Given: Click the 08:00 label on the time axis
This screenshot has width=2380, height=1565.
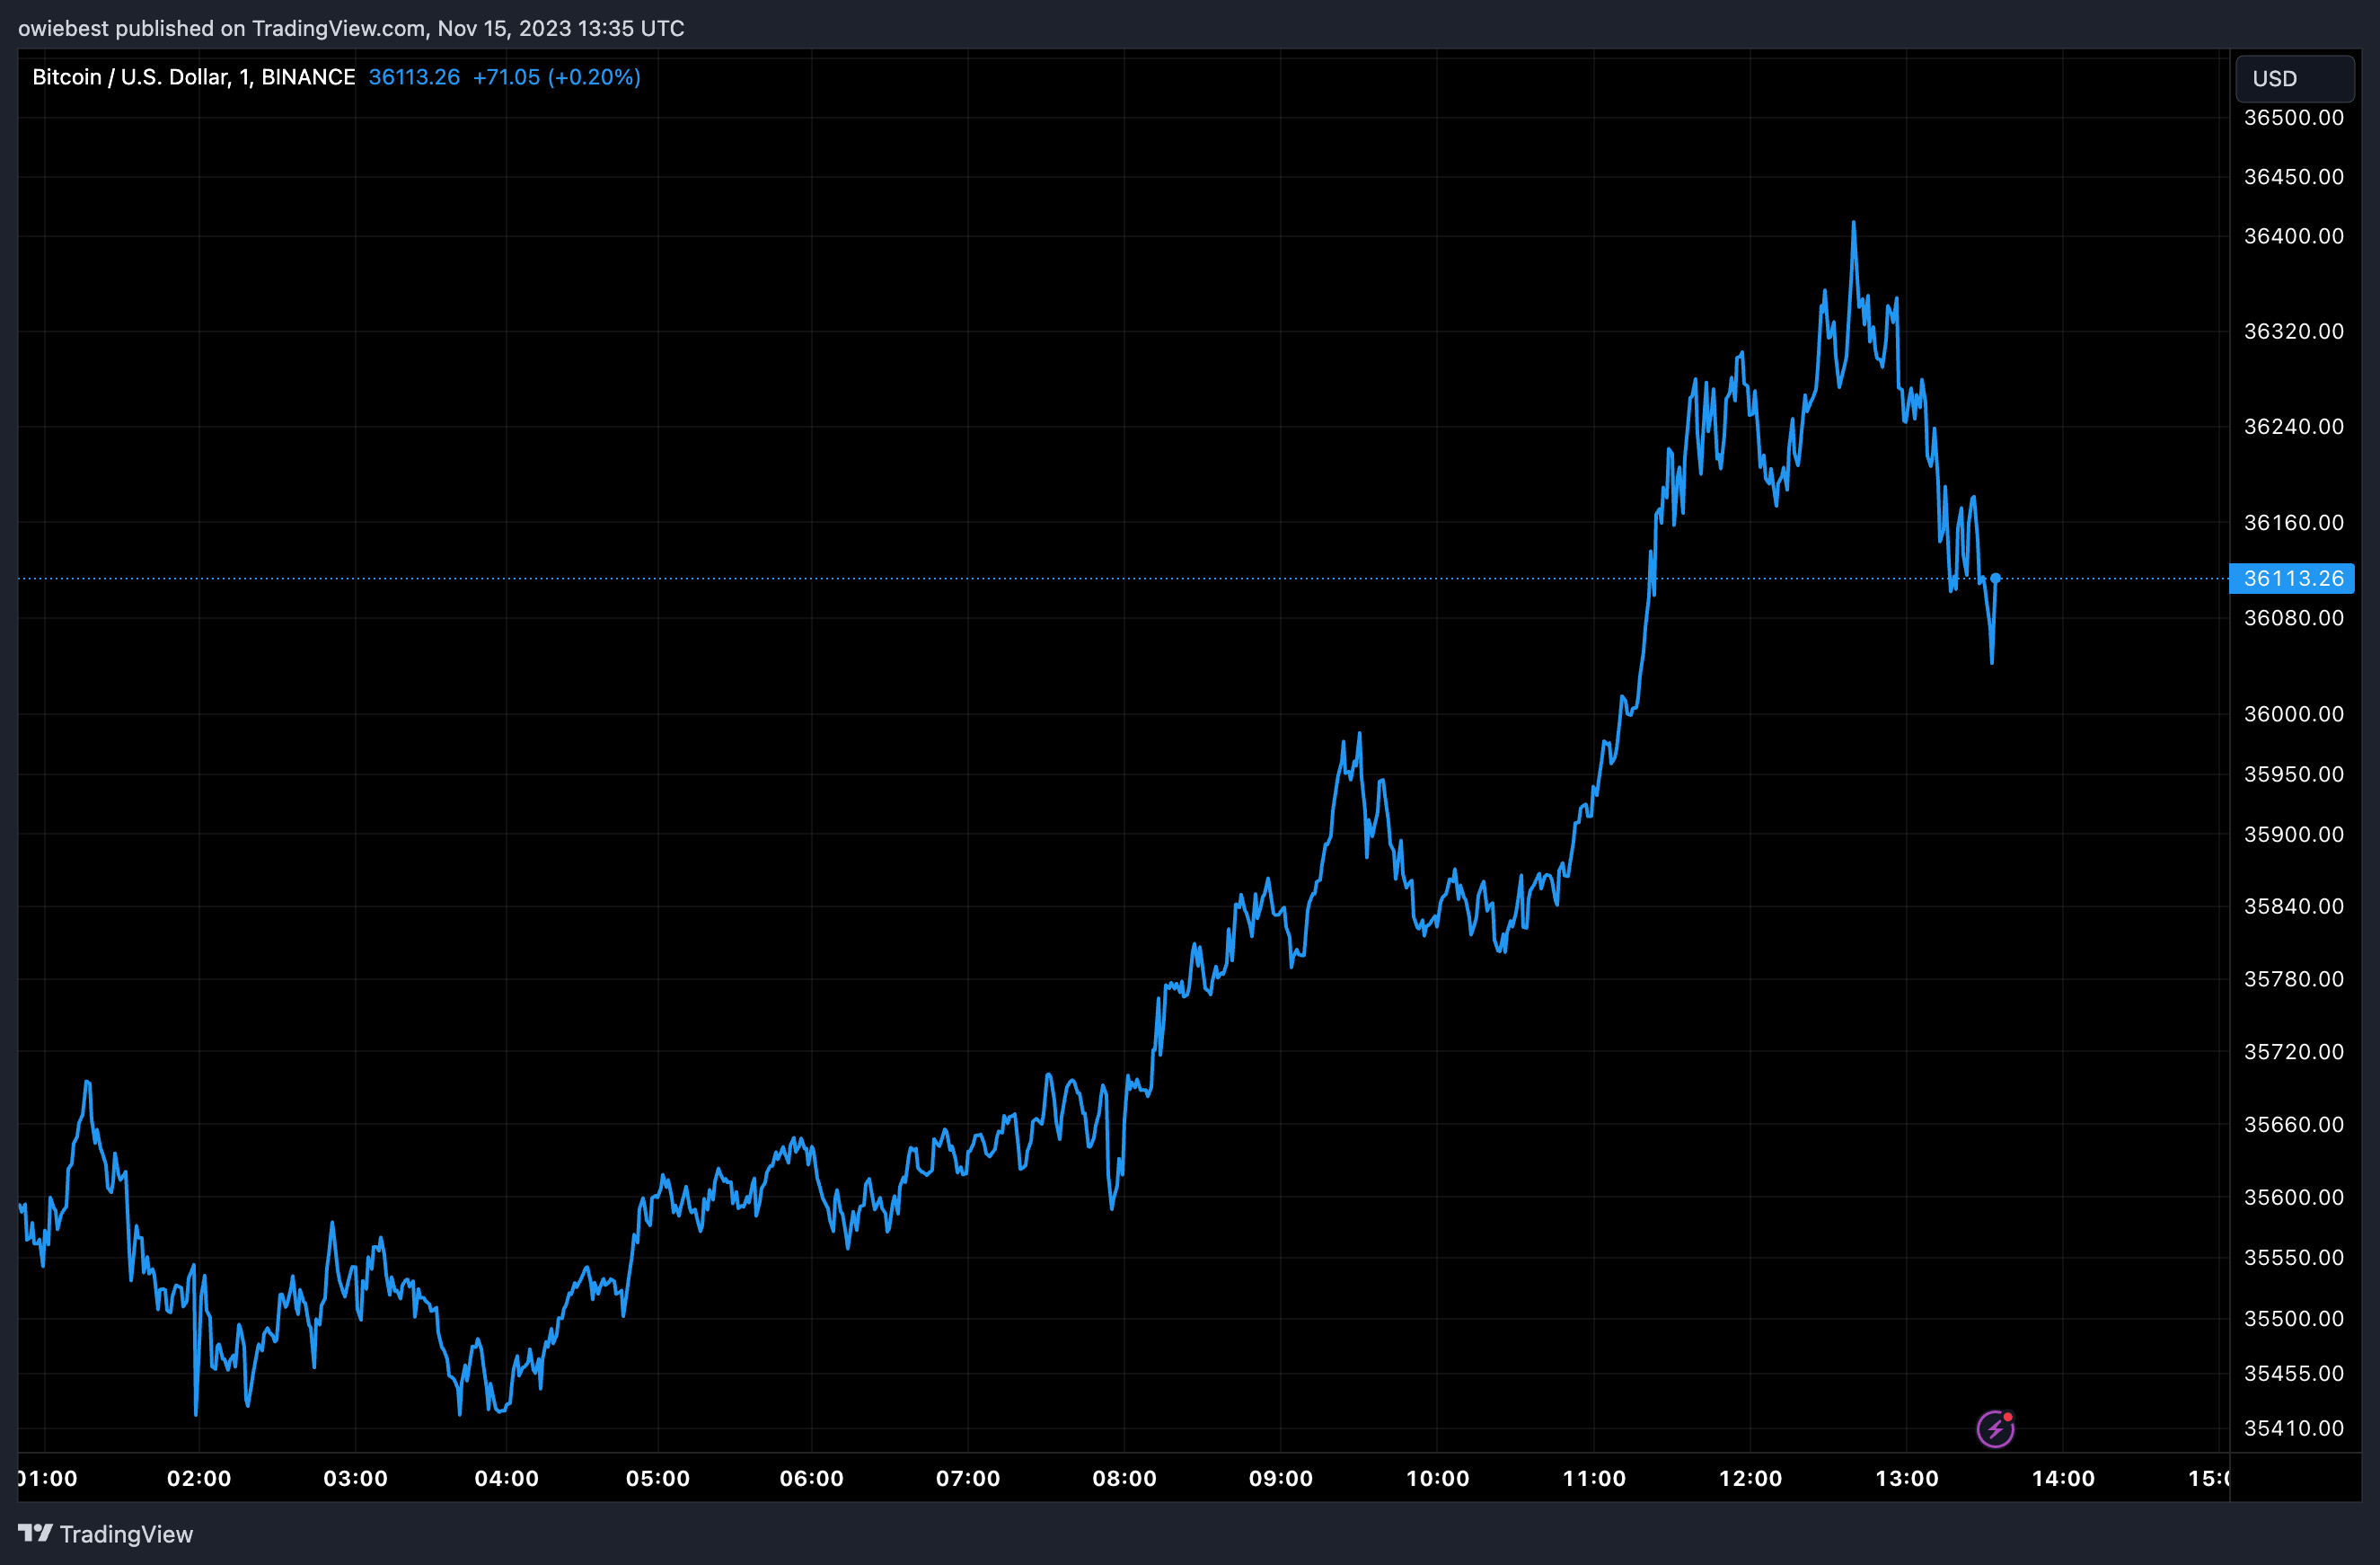Looking at the screenshot, I should tap(1124, 1478).
